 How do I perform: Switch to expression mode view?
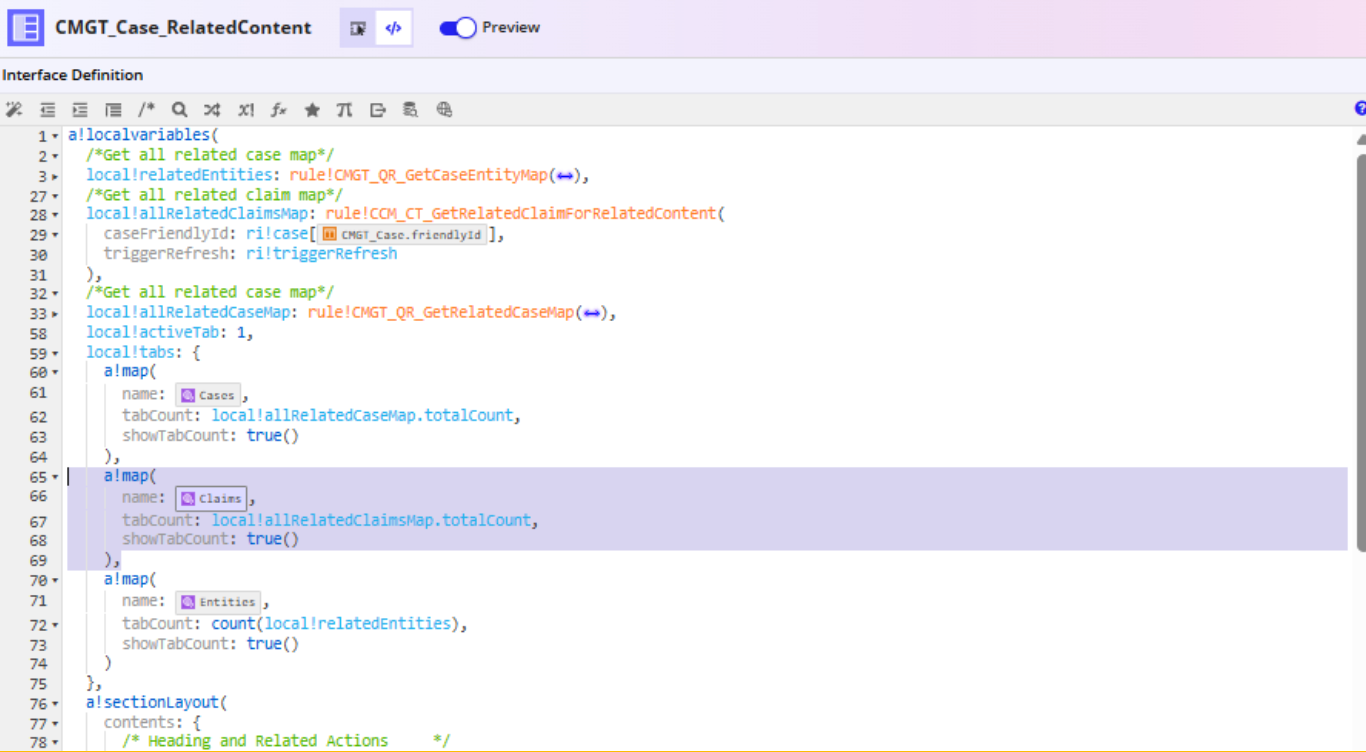pos(393,28)
